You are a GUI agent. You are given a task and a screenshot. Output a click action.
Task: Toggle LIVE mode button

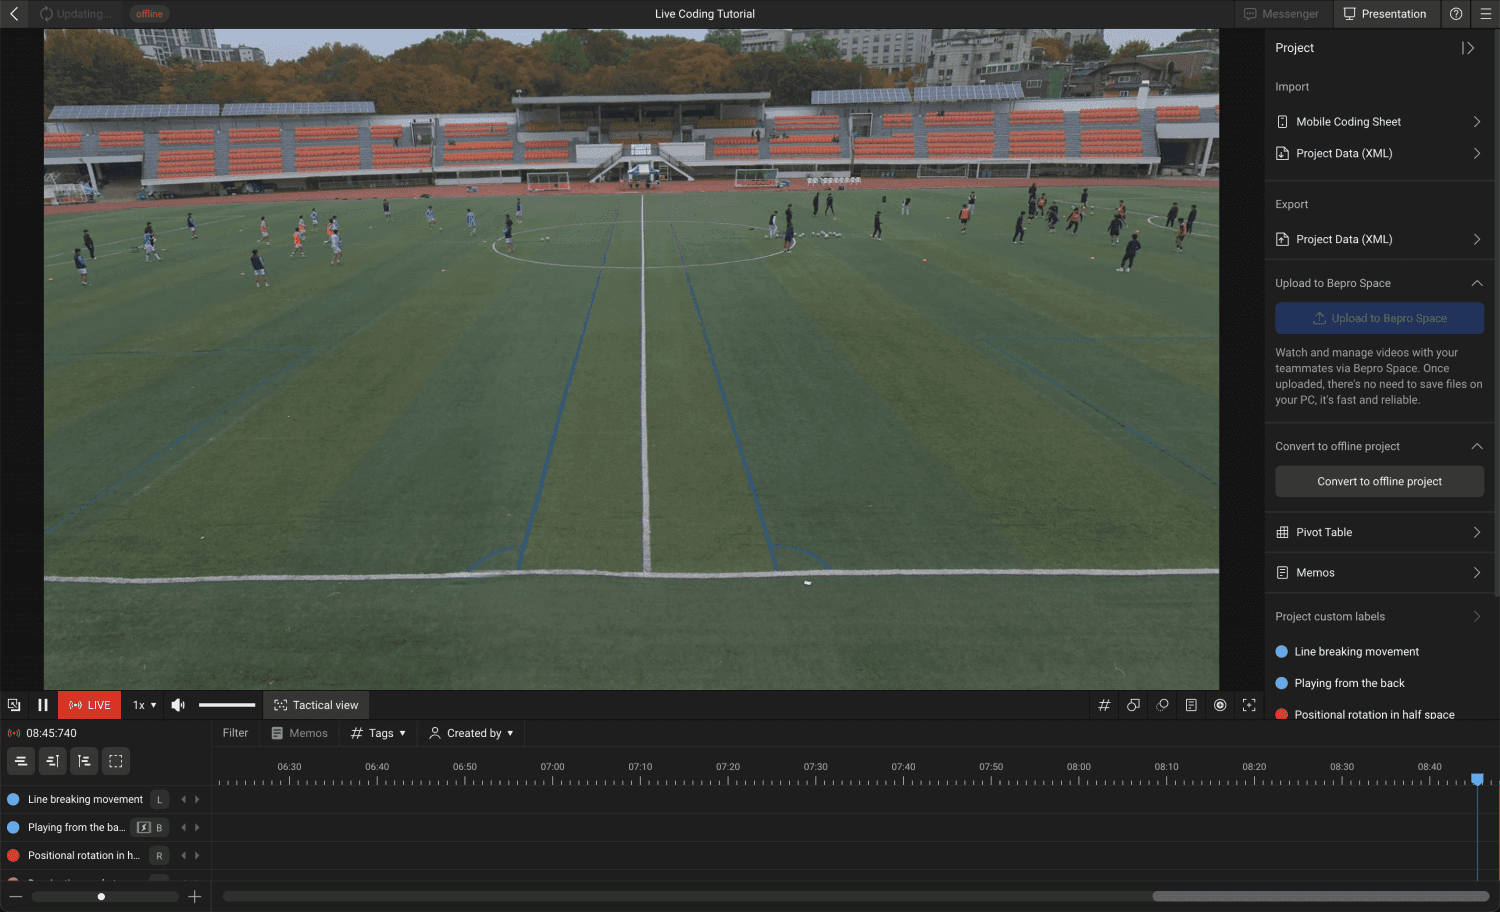(x=89, y=705)
